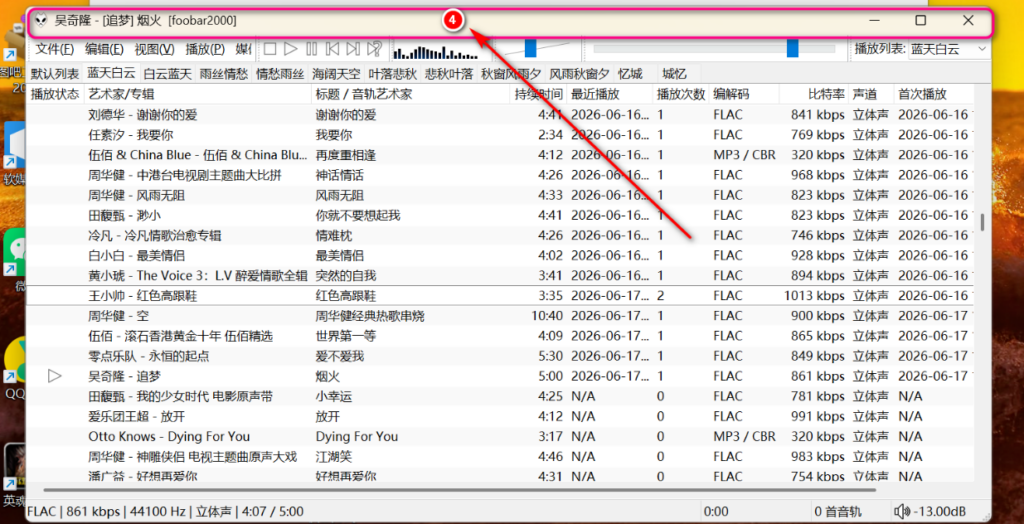
Task: Select the 蓝天白云 playlist tab
Action: (x=112, y=73)
